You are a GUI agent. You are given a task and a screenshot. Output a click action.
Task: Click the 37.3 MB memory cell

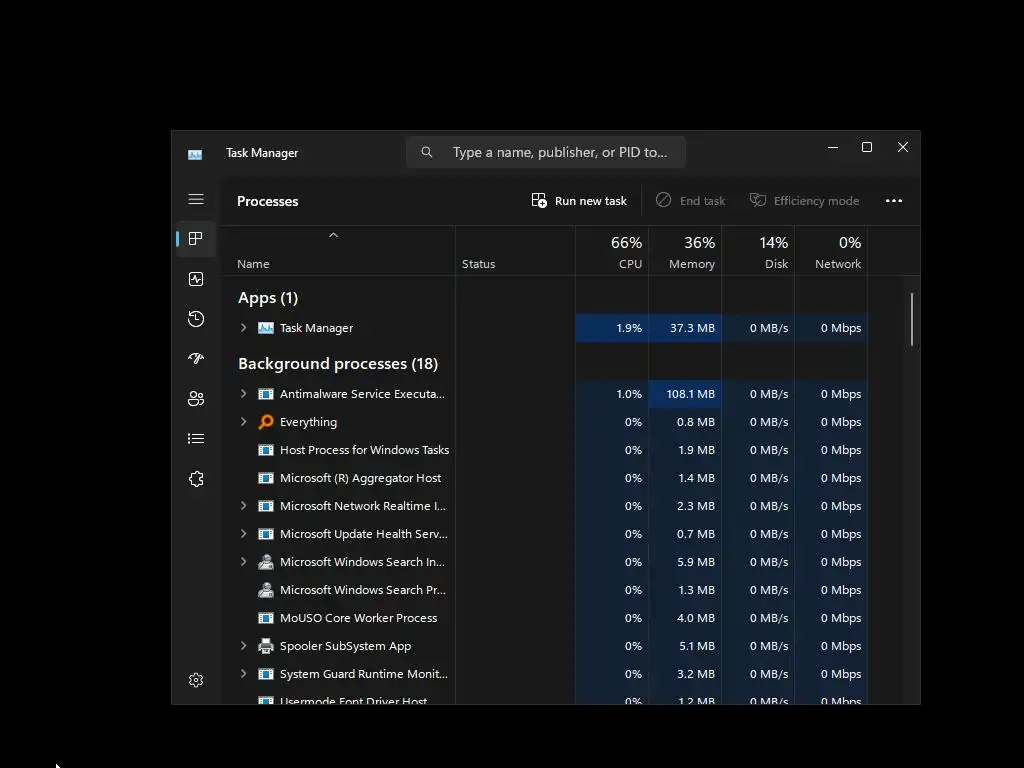685,328
